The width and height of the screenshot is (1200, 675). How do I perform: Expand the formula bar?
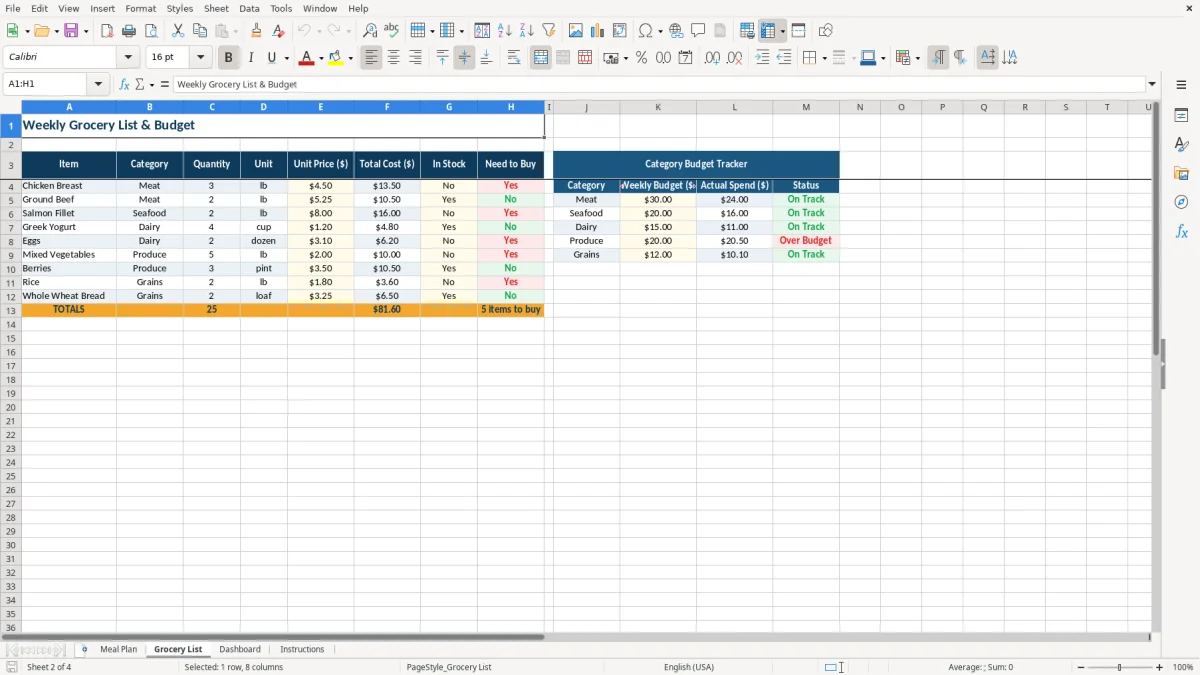pos(1152,84)
